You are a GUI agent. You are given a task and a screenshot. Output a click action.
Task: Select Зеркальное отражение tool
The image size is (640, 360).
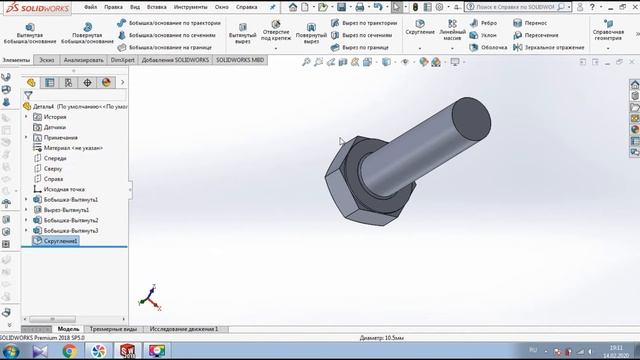pos(549,47)
